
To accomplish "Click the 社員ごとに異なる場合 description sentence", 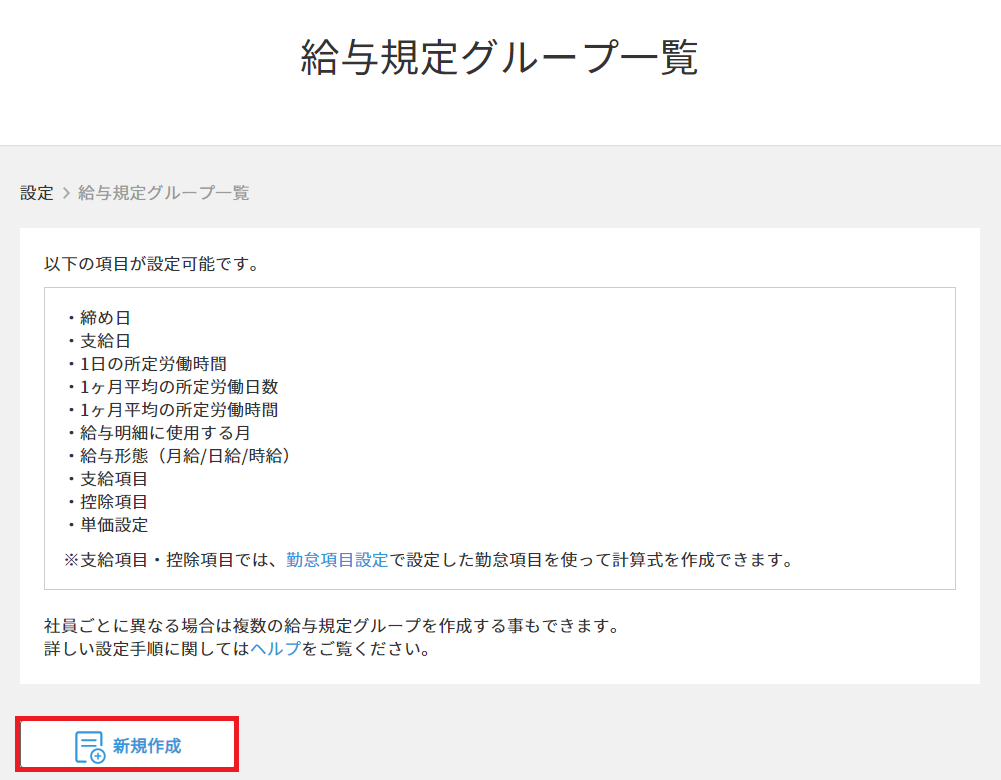I will (x=332, y=626).
